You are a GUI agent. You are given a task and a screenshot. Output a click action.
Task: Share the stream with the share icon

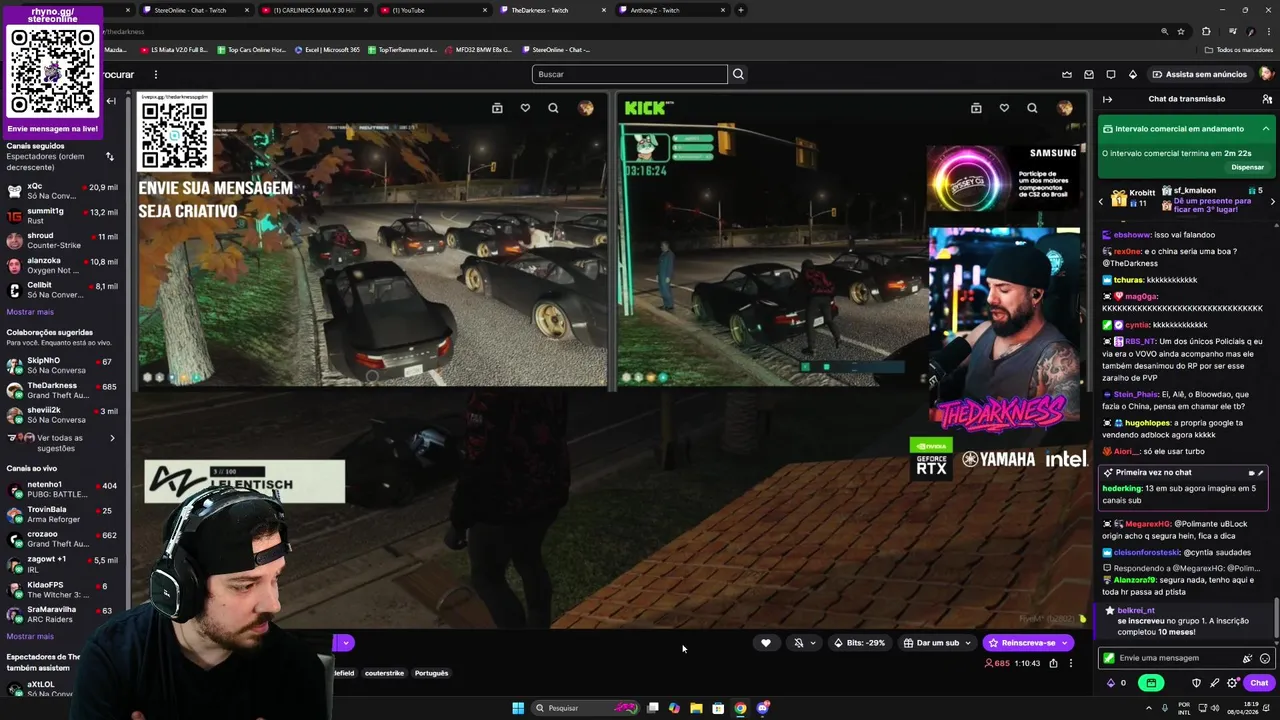pos(1053,663)
